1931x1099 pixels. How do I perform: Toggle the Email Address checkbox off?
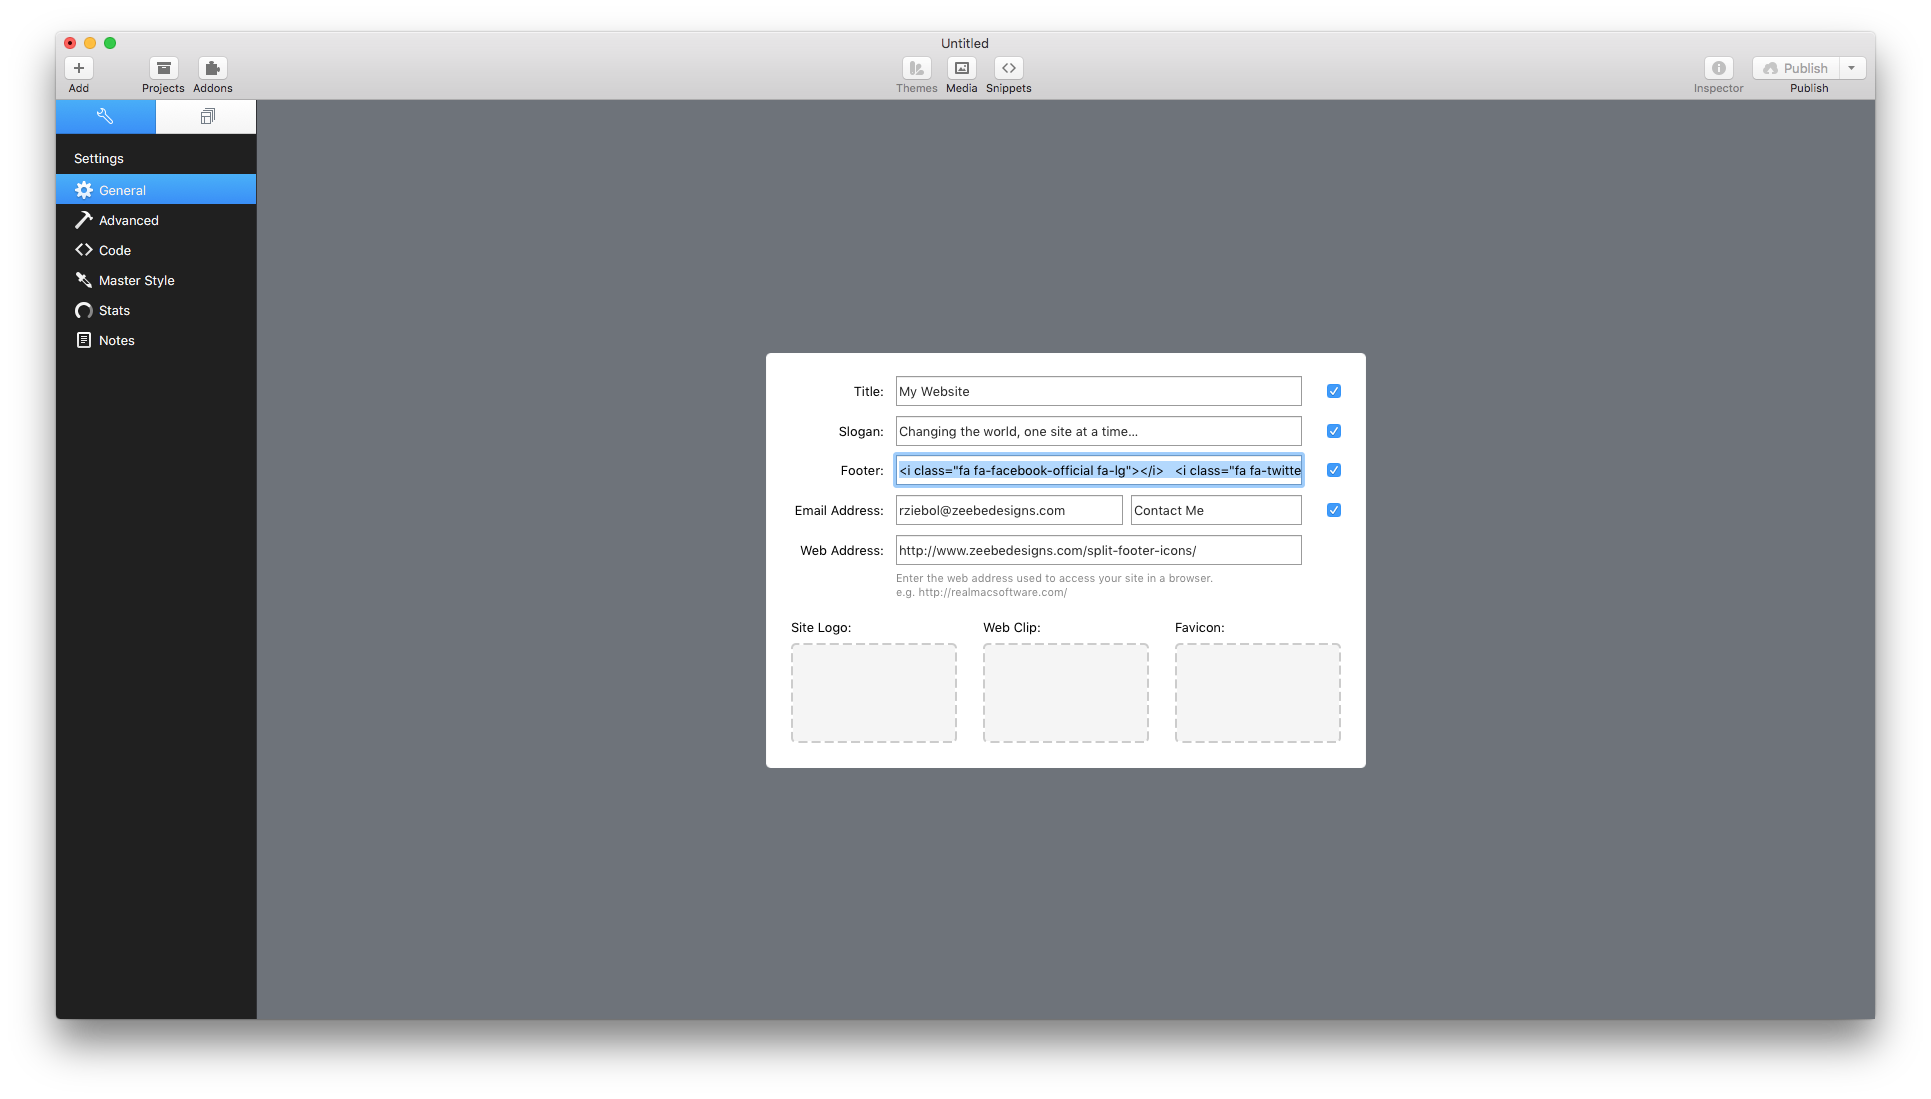click(x=1334, y=510)
